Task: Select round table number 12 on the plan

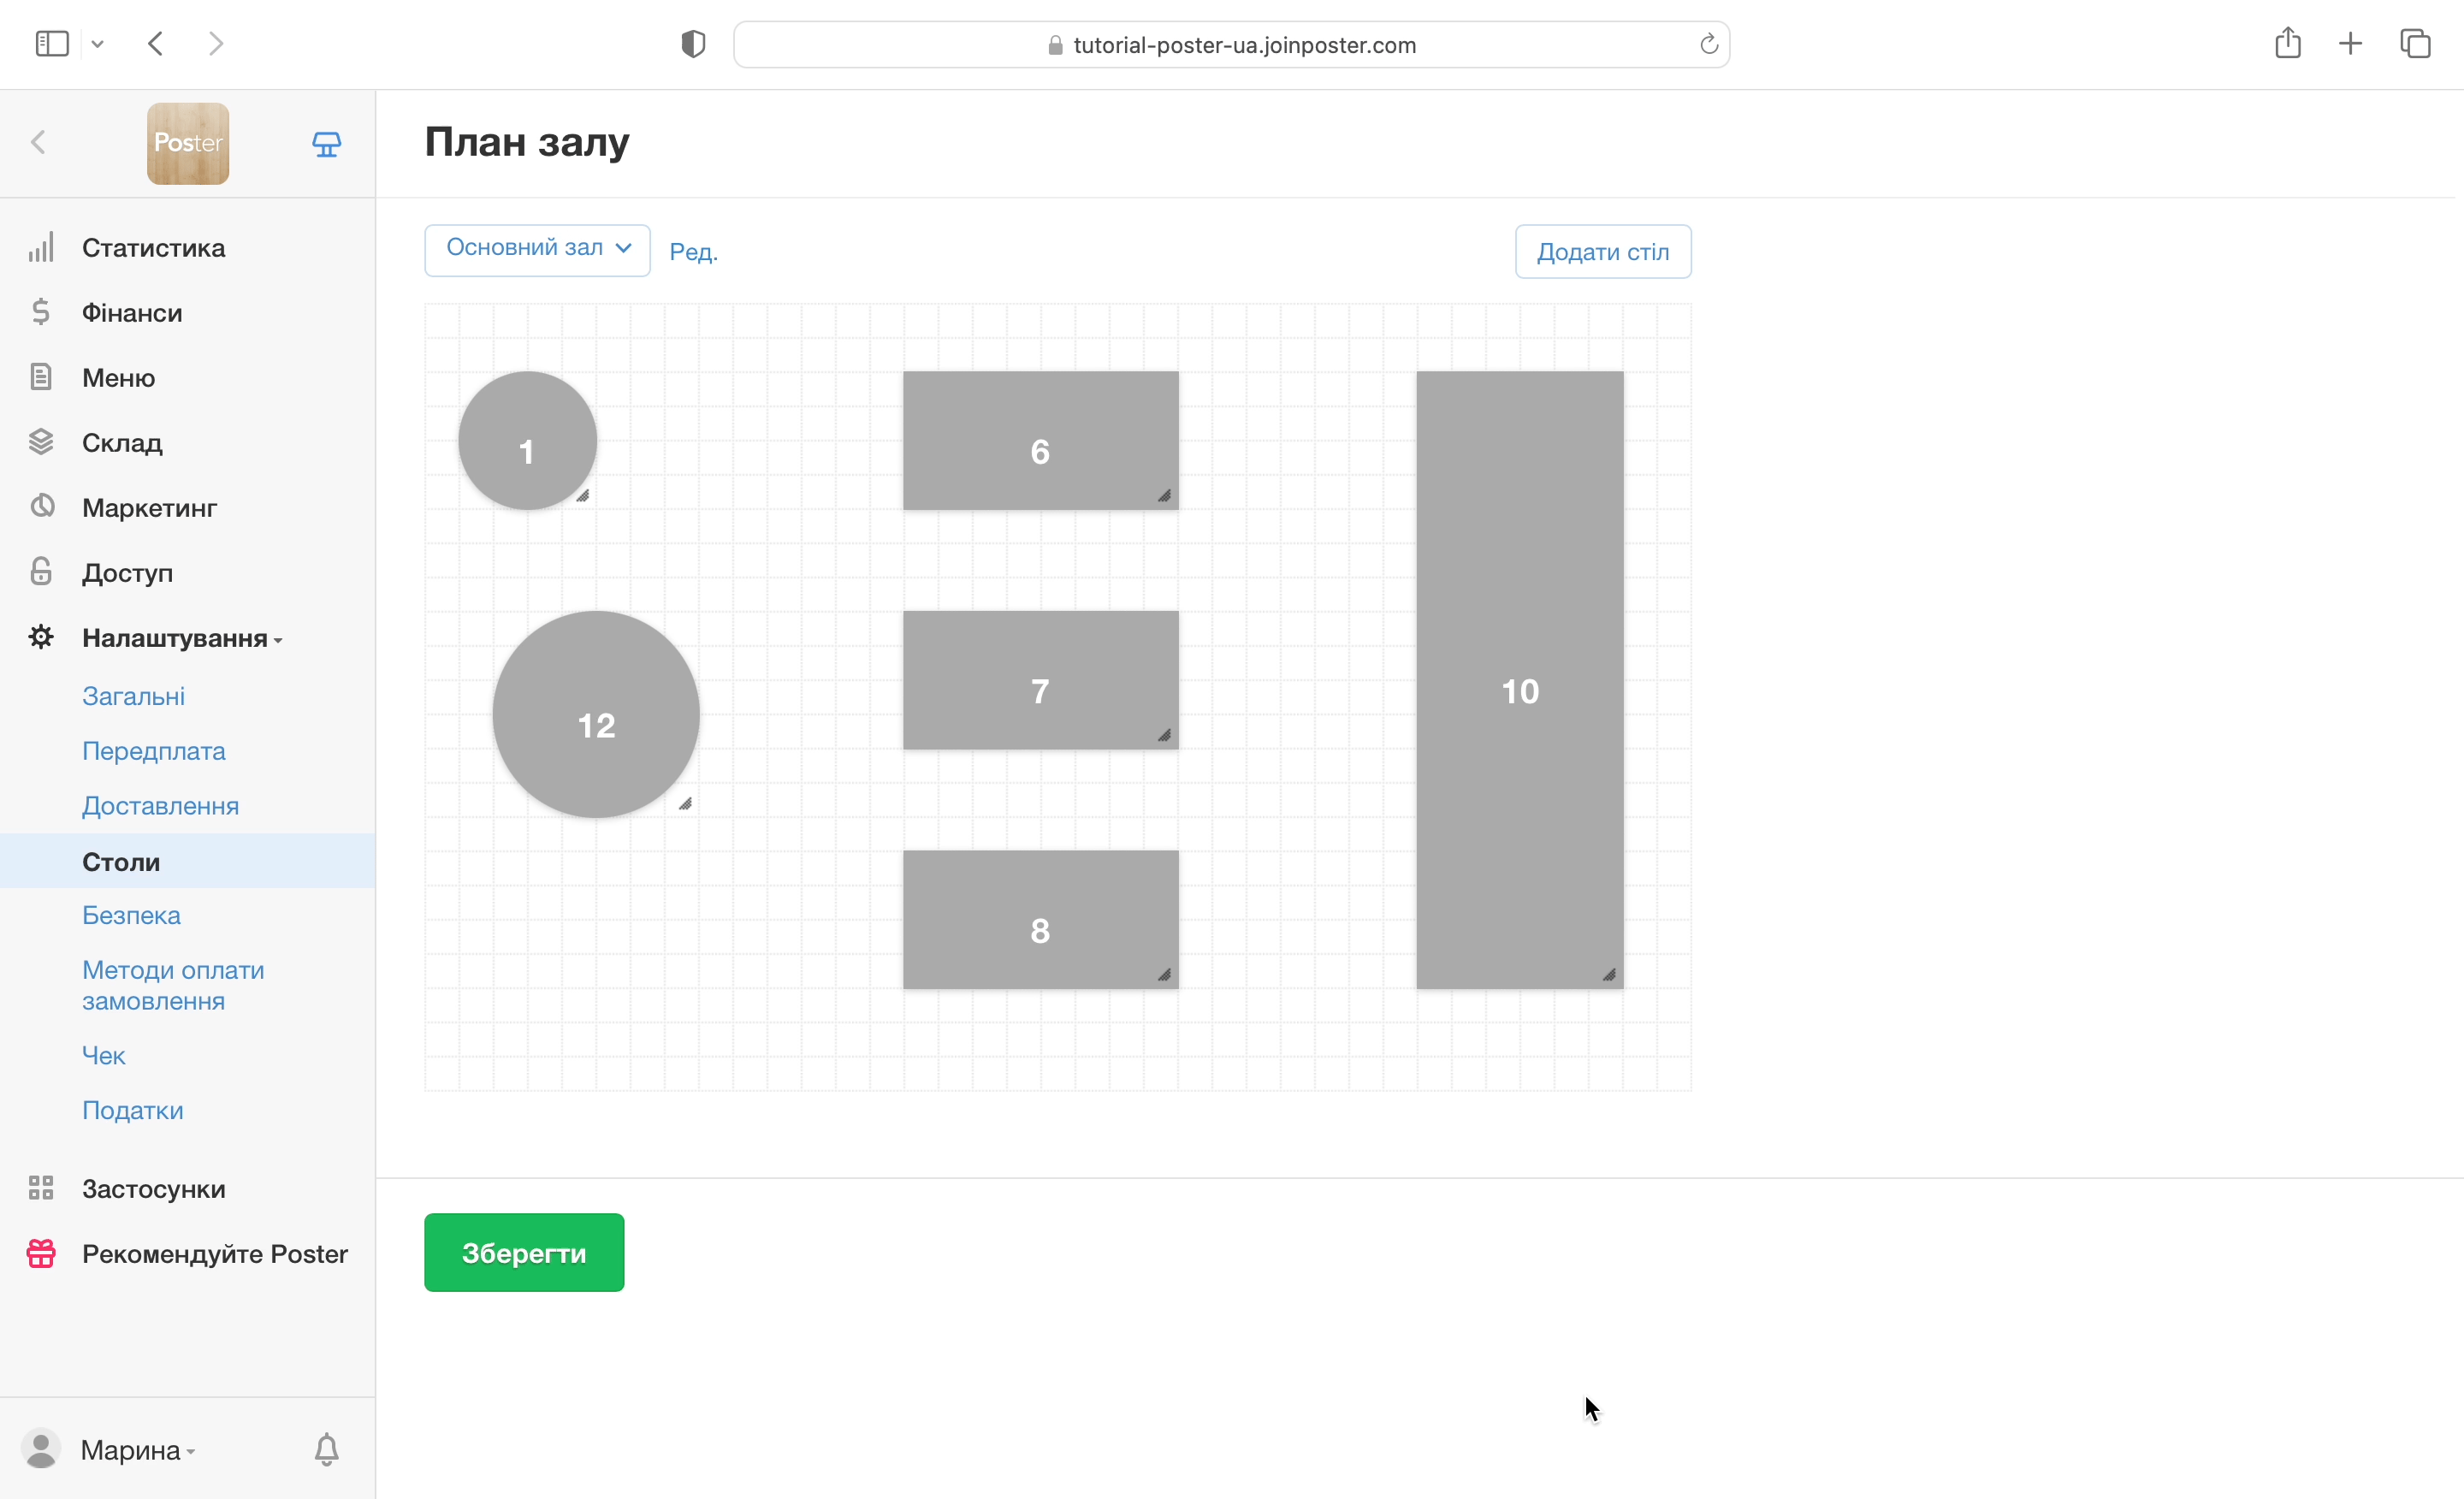Action: (596, 714)
